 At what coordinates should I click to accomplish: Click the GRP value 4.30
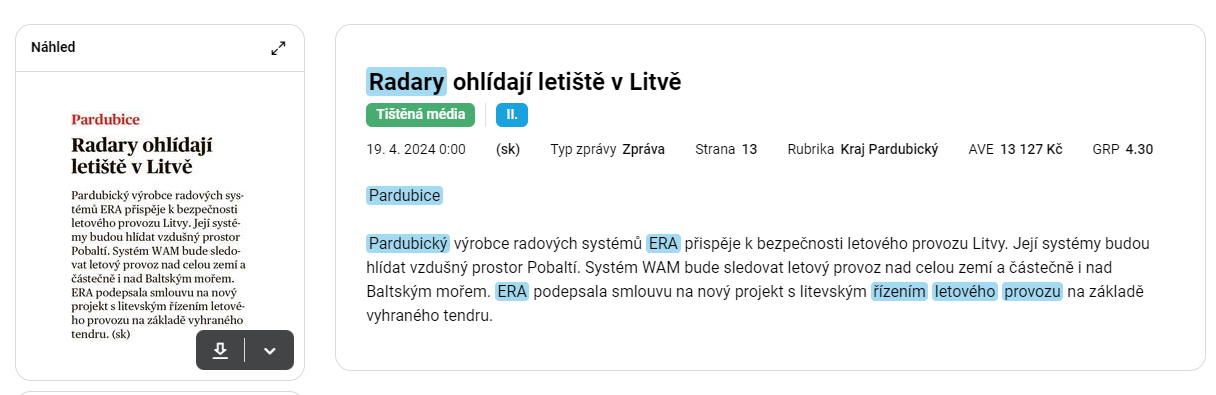pyautogui.click(x=1139, y=150)
